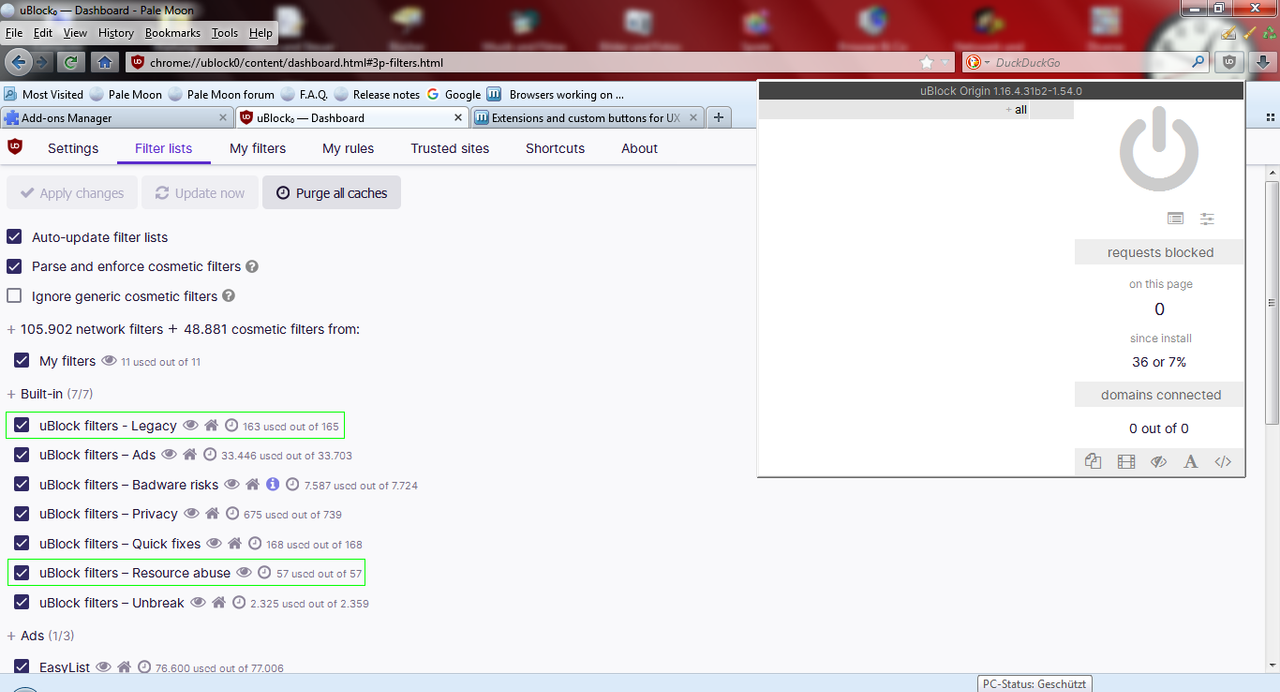Viewport: 1280px width, 692px height.
Task: Open the Settings dashboard tab
Action: tap(73, 148)
